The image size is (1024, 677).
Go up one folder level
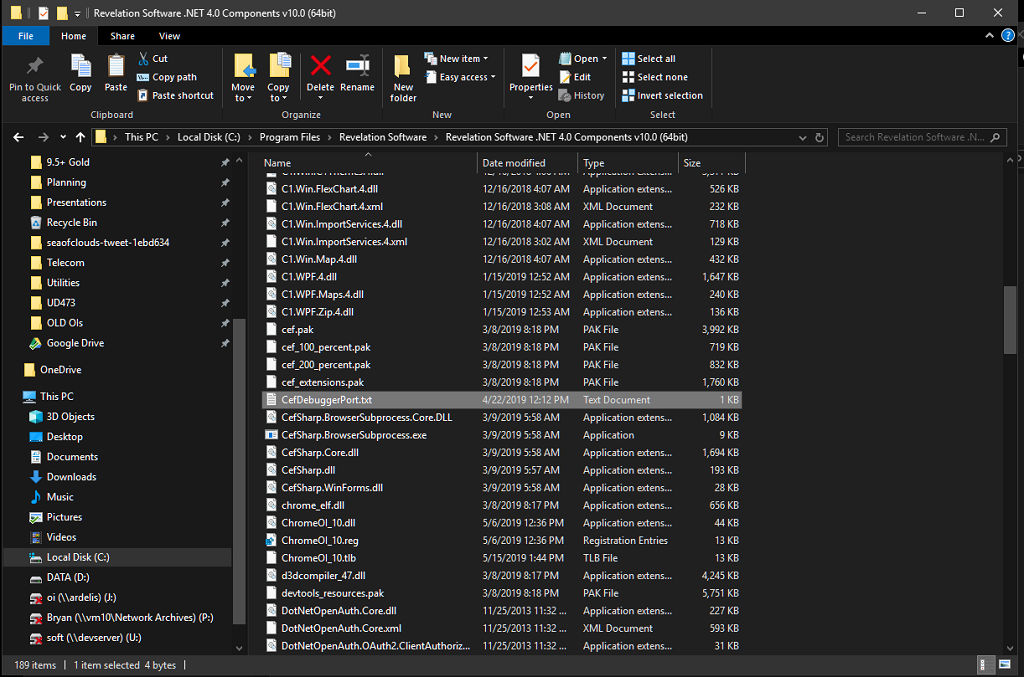tap(80, 137)
